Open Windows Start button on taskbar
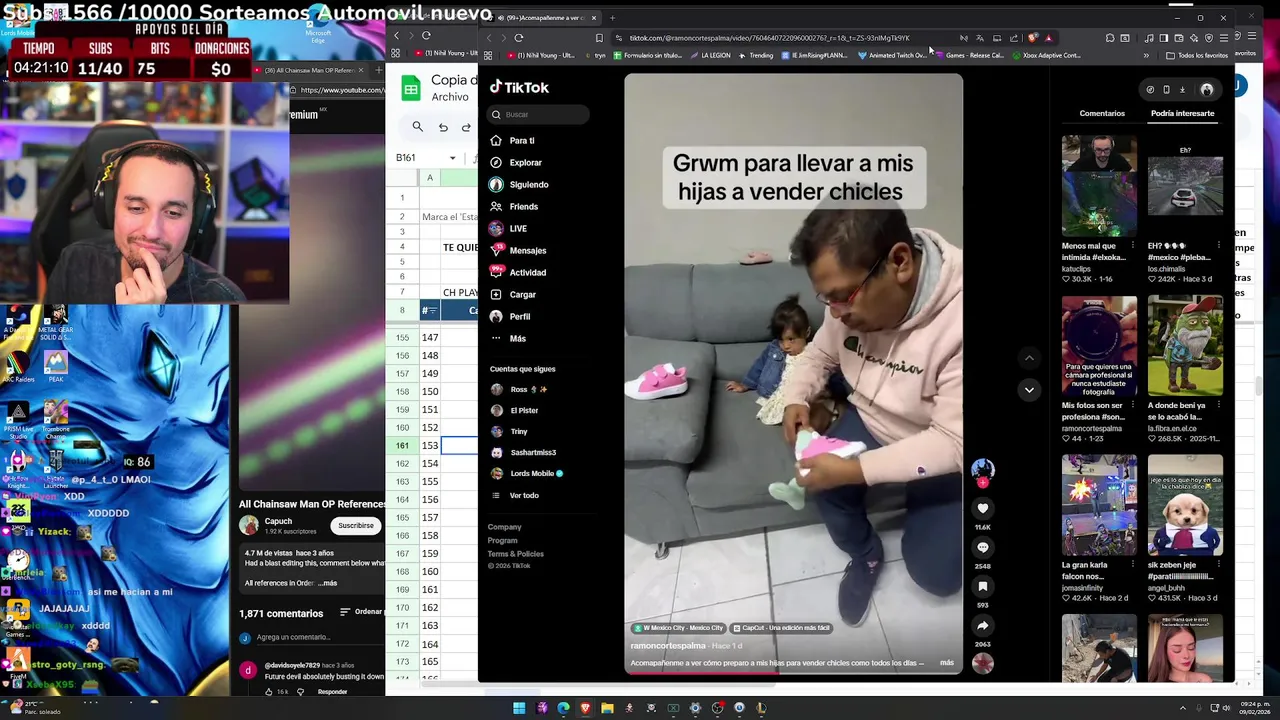The width and height of the screenshot is (1280, 720). coord(519,708)
